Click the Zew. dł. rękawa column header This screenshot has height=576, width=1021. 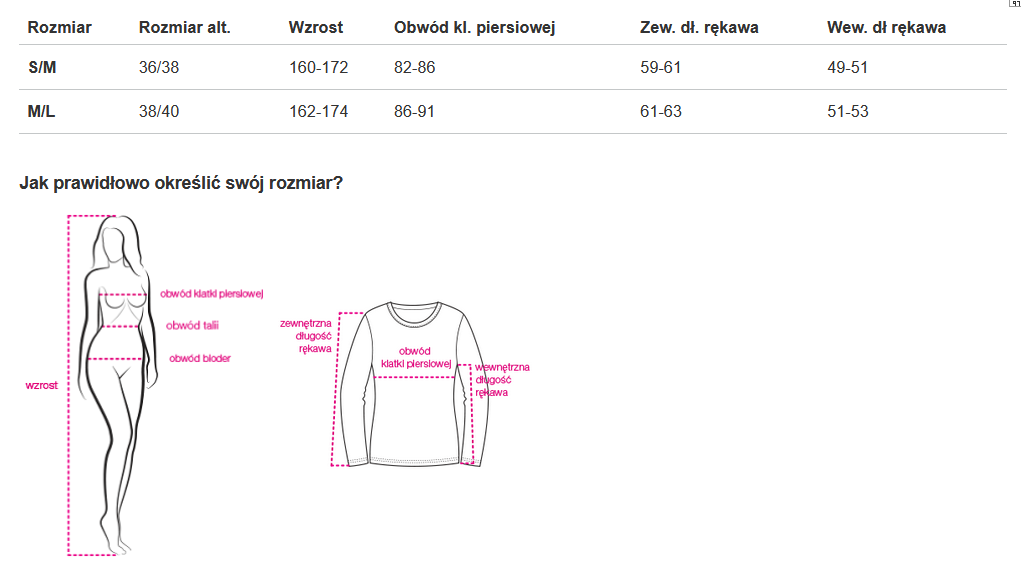[x=699, y=27]
